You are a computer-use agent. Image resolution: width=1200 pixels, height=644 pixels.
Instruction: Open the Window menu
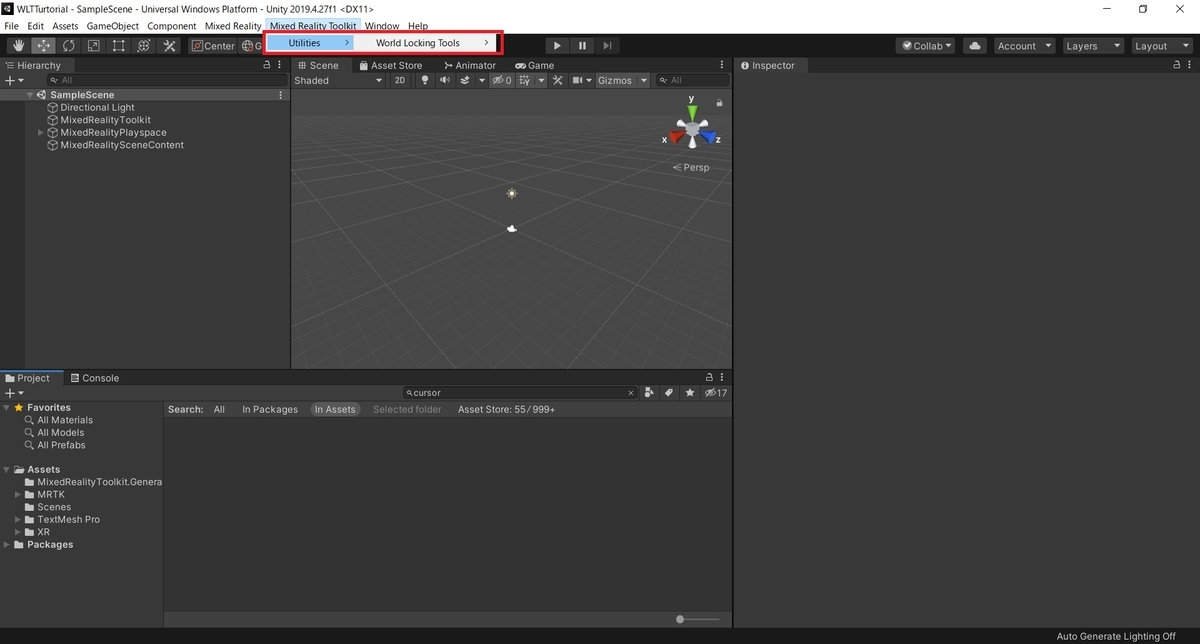tap(382, 26)
